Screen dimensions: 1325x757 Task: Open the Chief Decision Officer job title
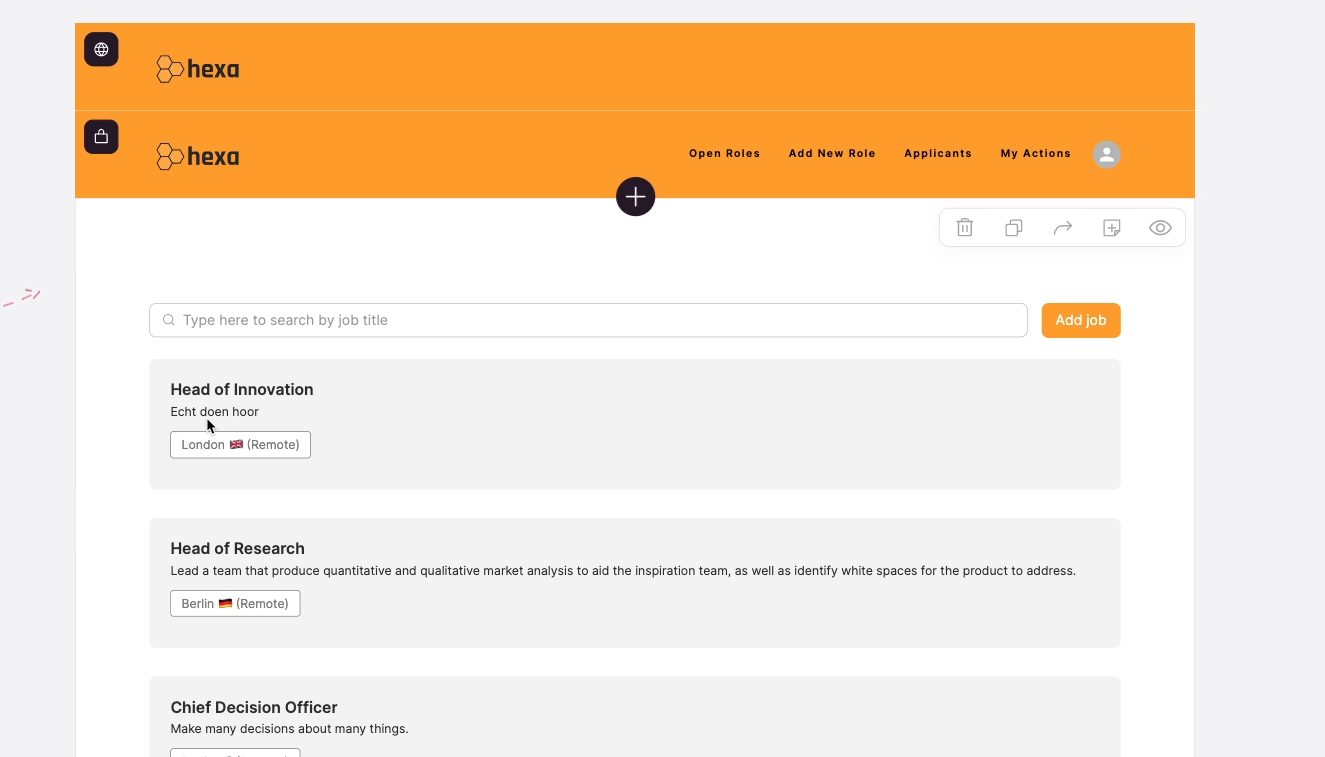tap(254, 708)
